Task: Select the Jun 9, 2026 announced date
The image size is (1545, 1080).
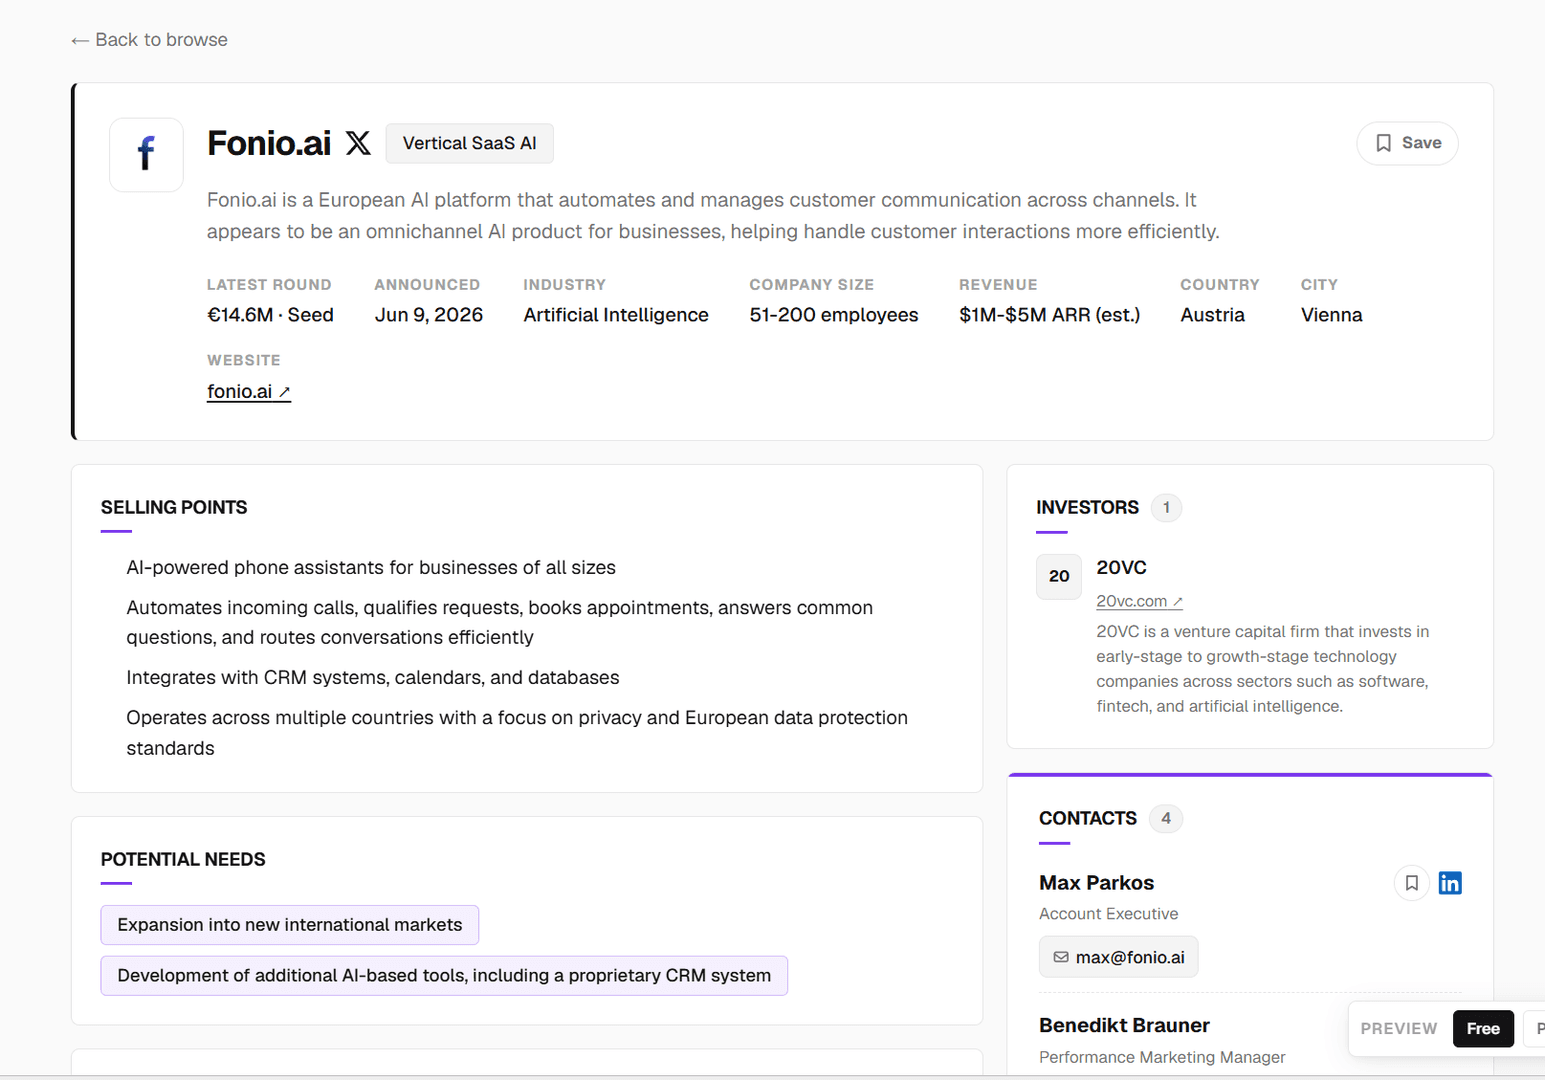Action: 429,315
